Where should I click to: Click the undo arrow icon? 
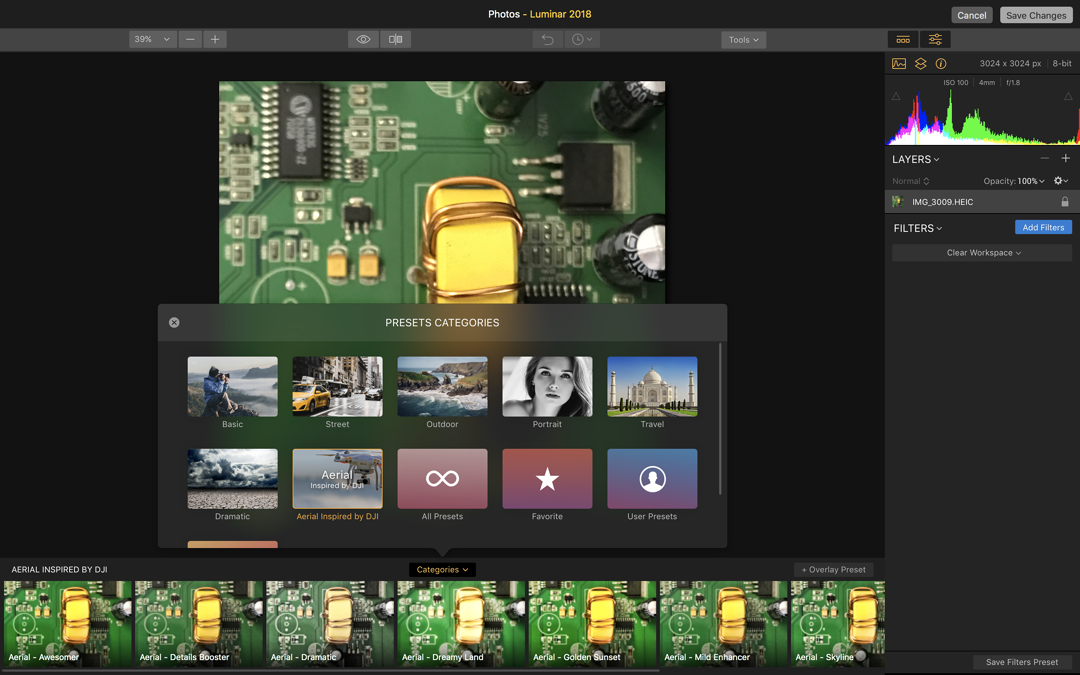pos(548,39)
